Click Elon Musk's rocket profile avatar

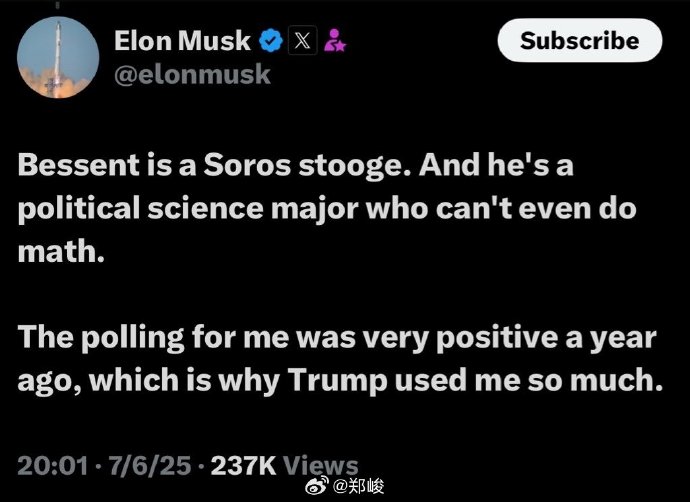(57, 58)
